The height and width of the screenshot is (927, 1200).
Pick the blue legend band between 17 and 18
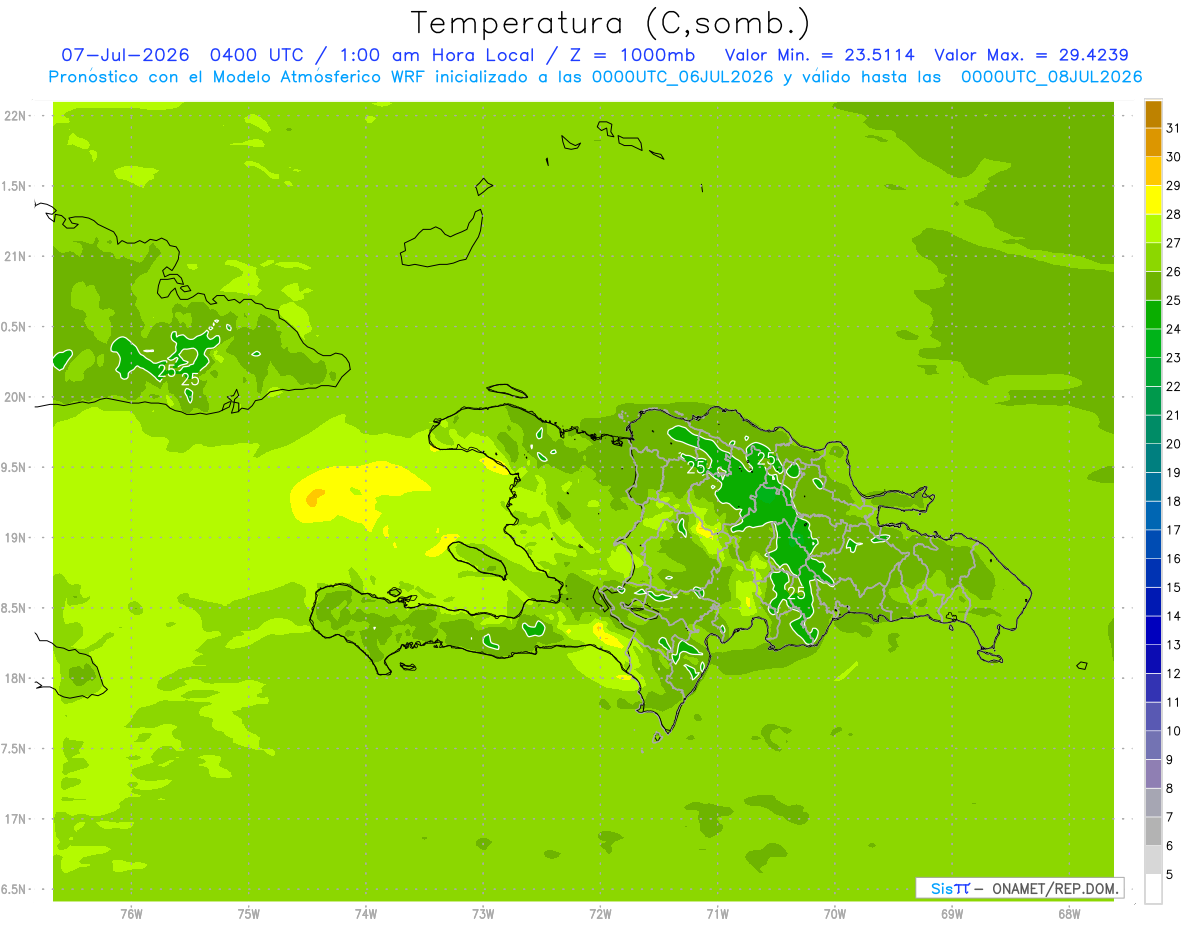1153,516
